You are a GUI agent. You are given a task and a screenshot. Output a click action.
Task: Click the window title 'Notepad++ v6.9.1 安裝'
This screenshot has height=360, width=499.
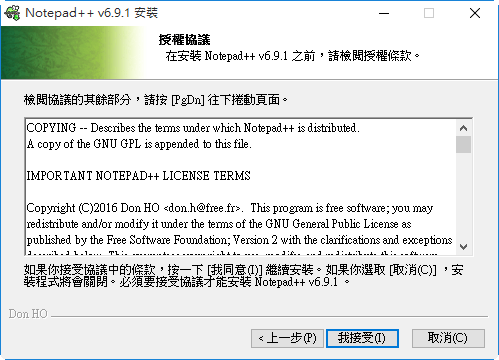pos(91,13)
